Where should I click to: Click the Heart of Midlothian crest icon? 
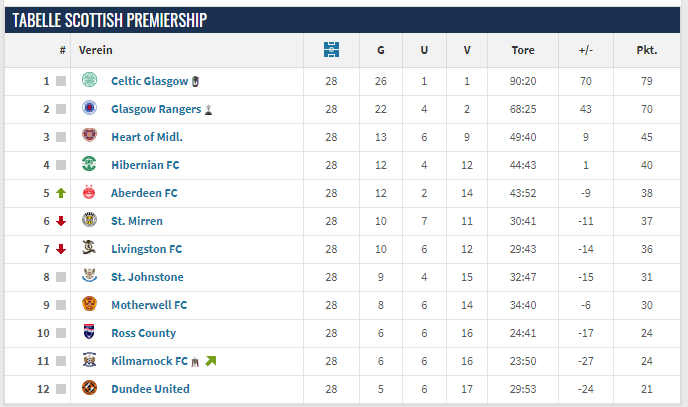(90, 135)
